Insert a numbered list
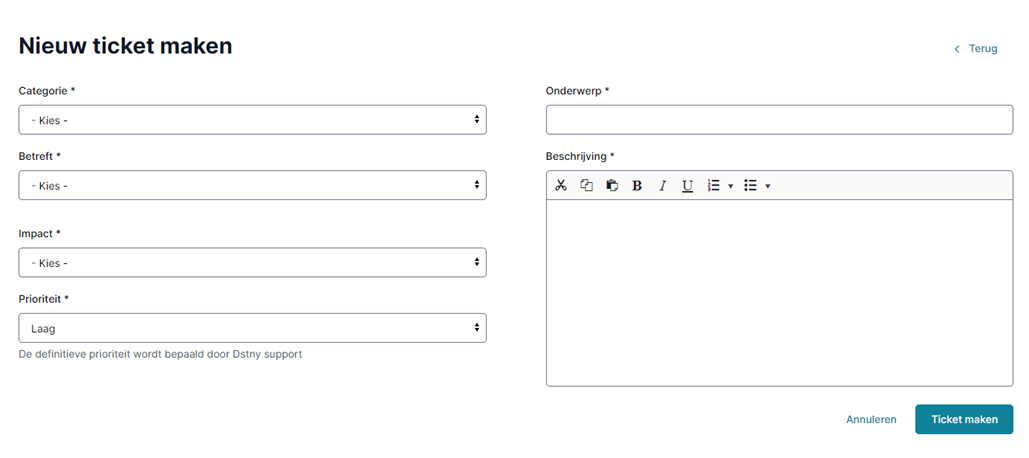The width and height of the screenshot is (1029, 458). point(714,186)
